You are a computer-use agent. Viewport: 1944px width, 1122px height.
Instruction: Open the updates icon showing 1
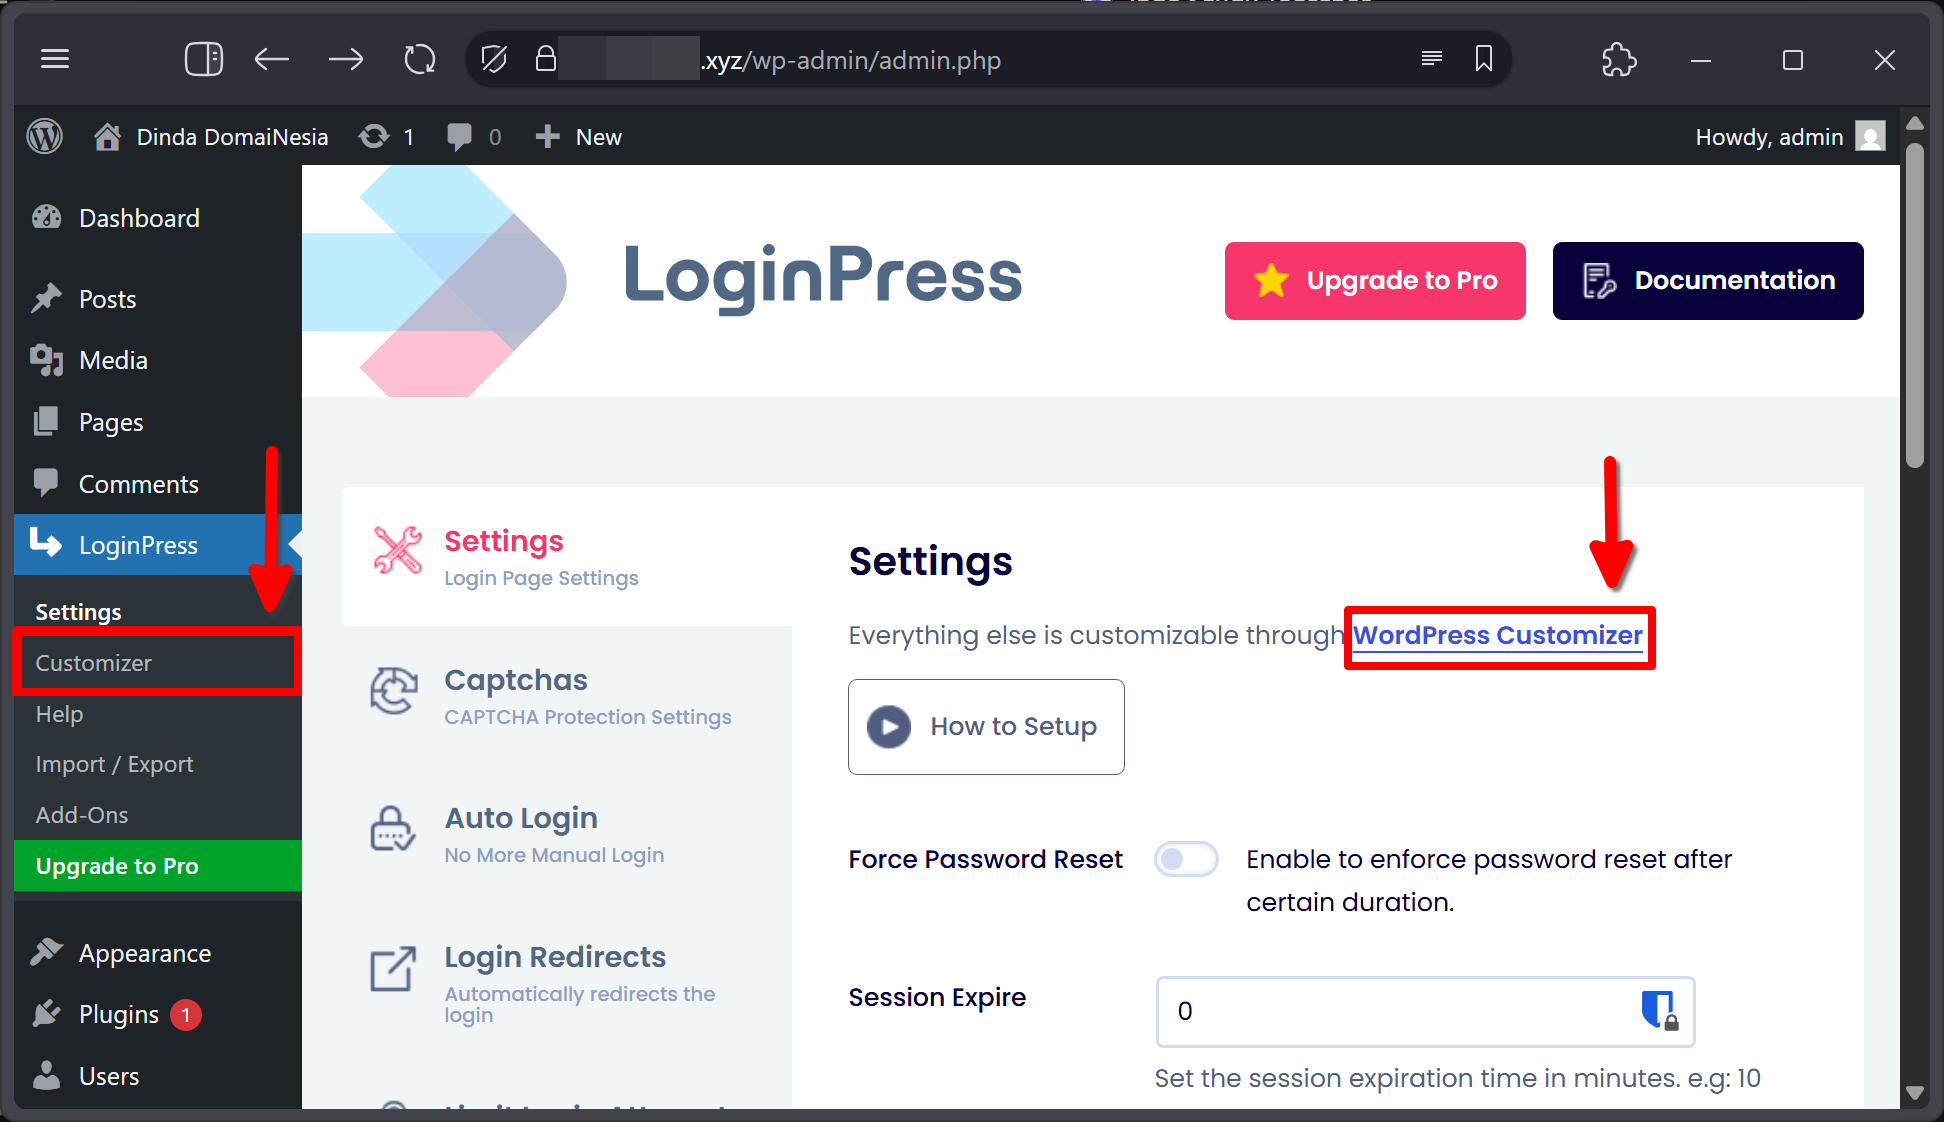[386, 136]
